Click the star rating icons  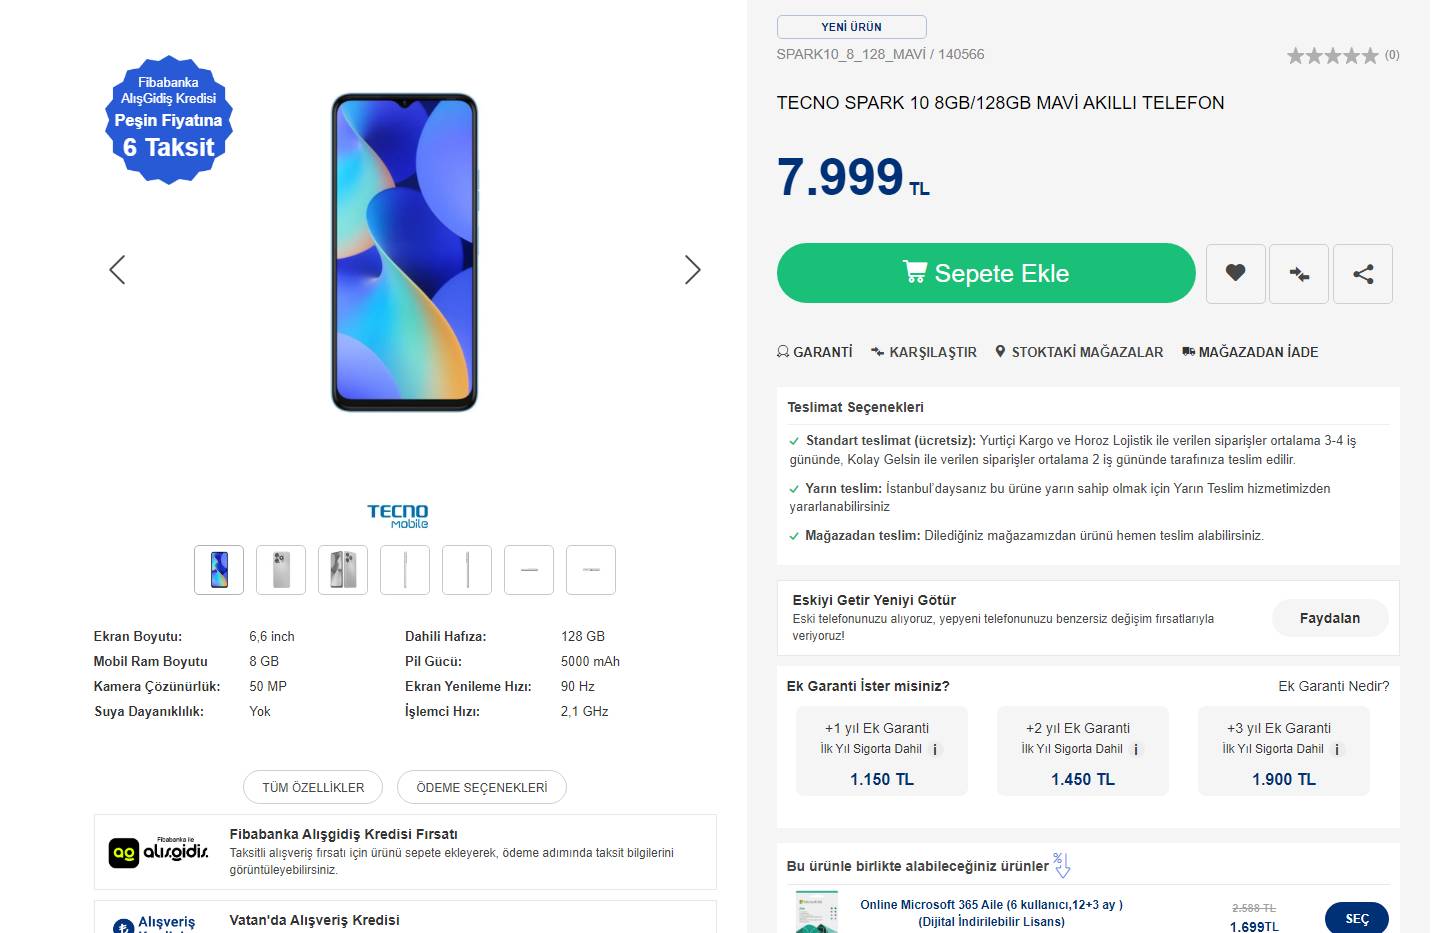point(1331,56)
